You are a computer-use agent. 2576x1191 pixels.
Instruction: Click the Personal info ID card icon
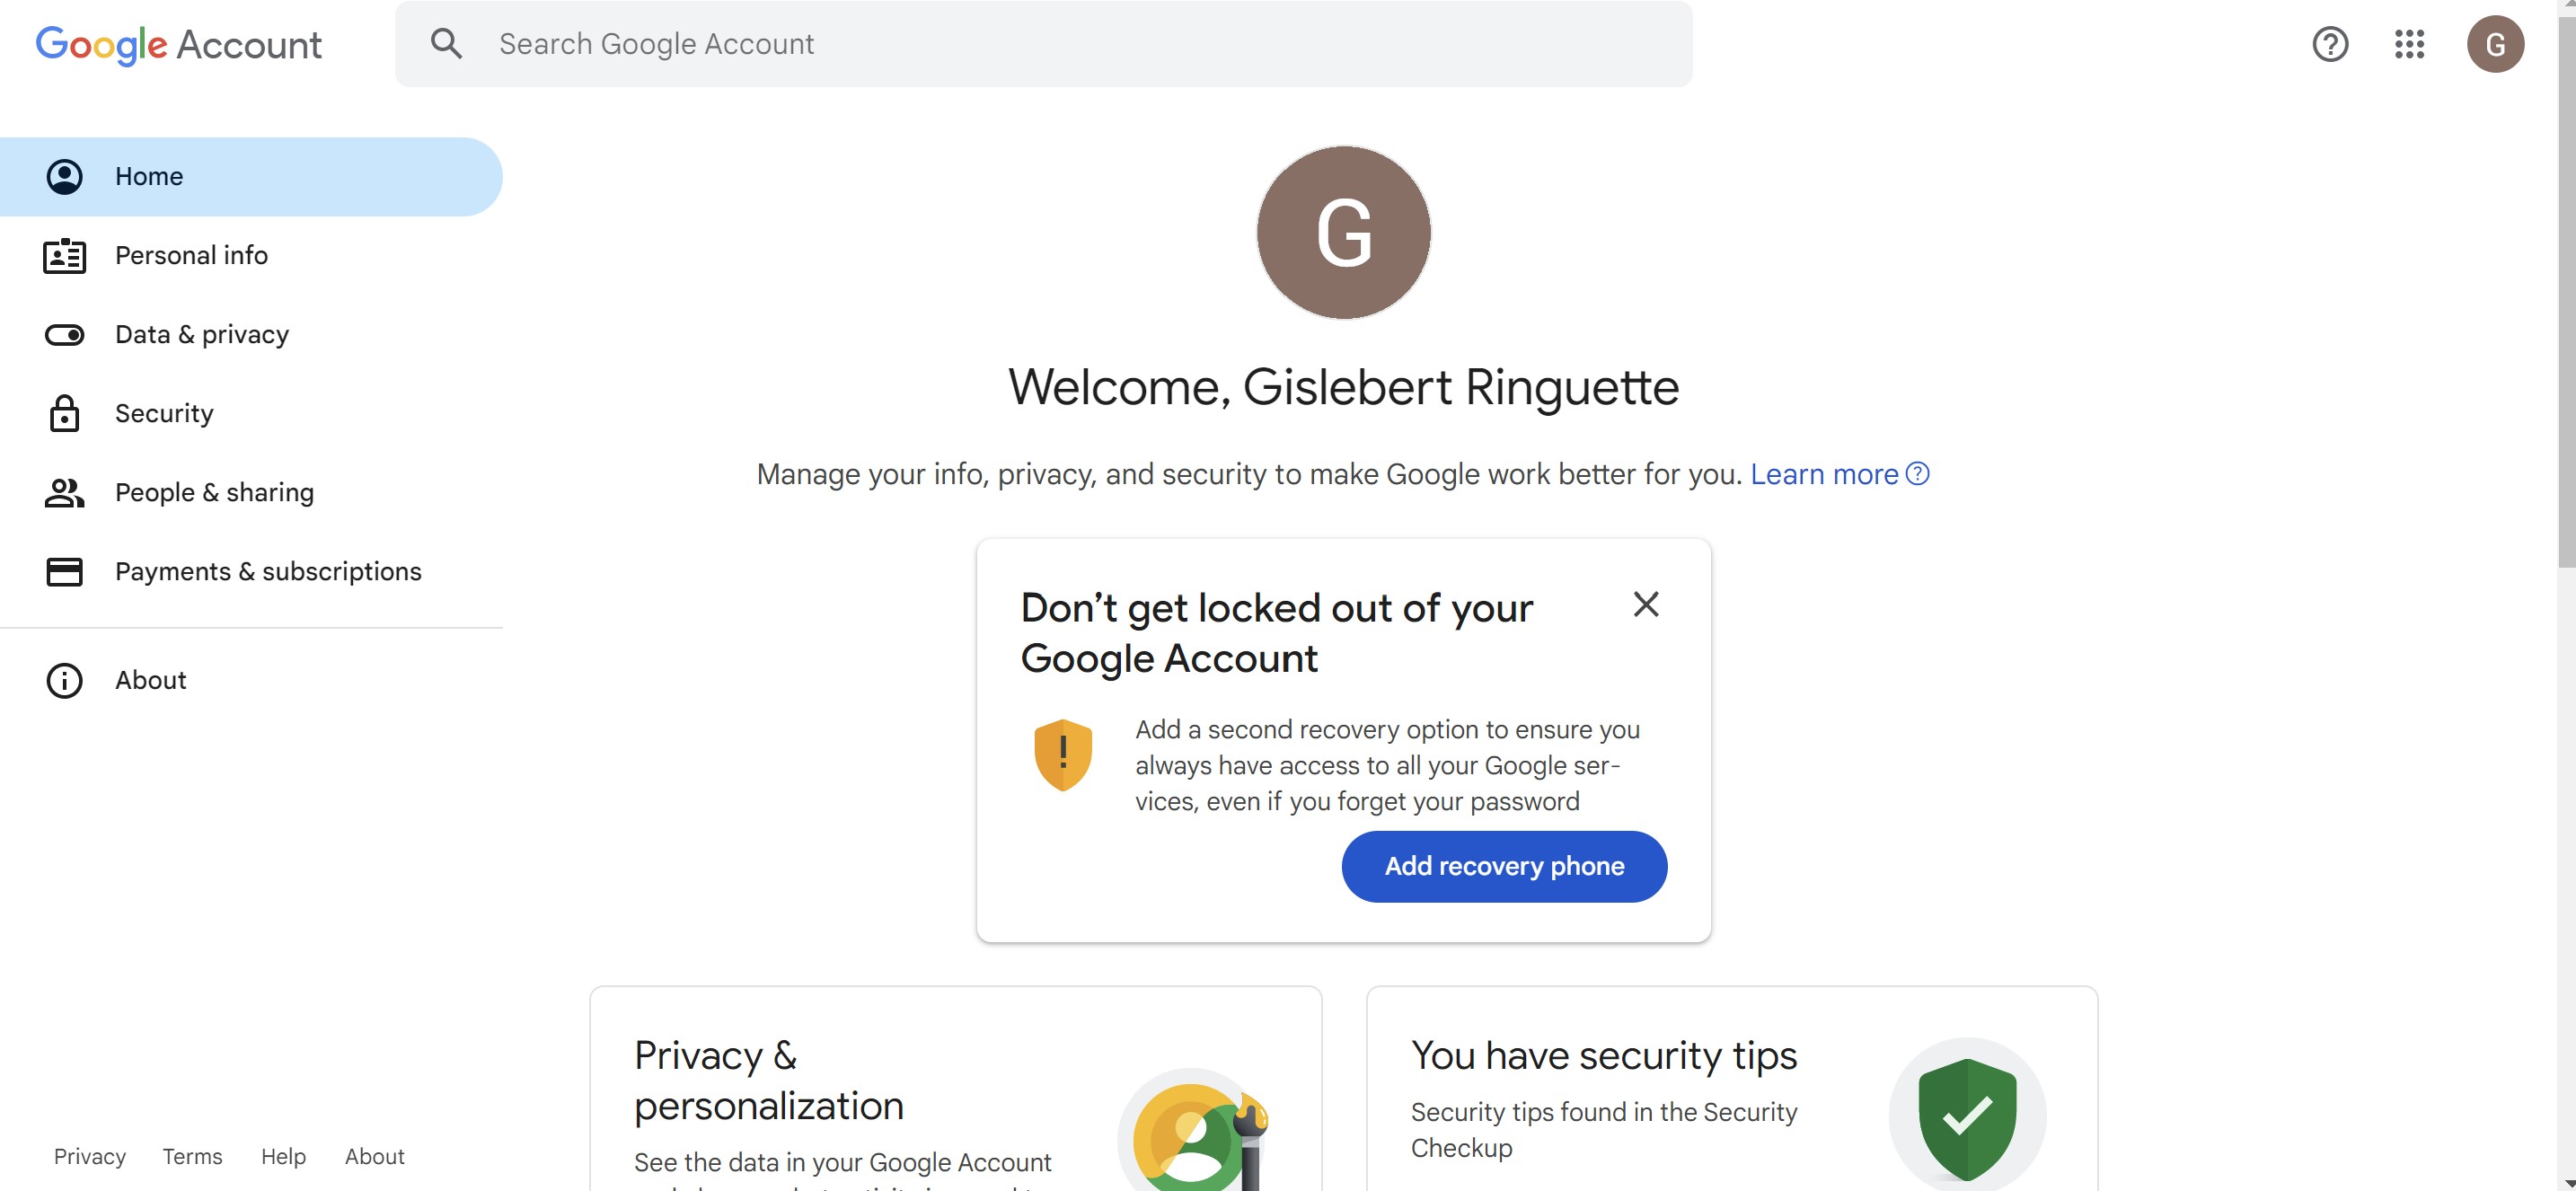pyautogui.click(x=65, y=256)
